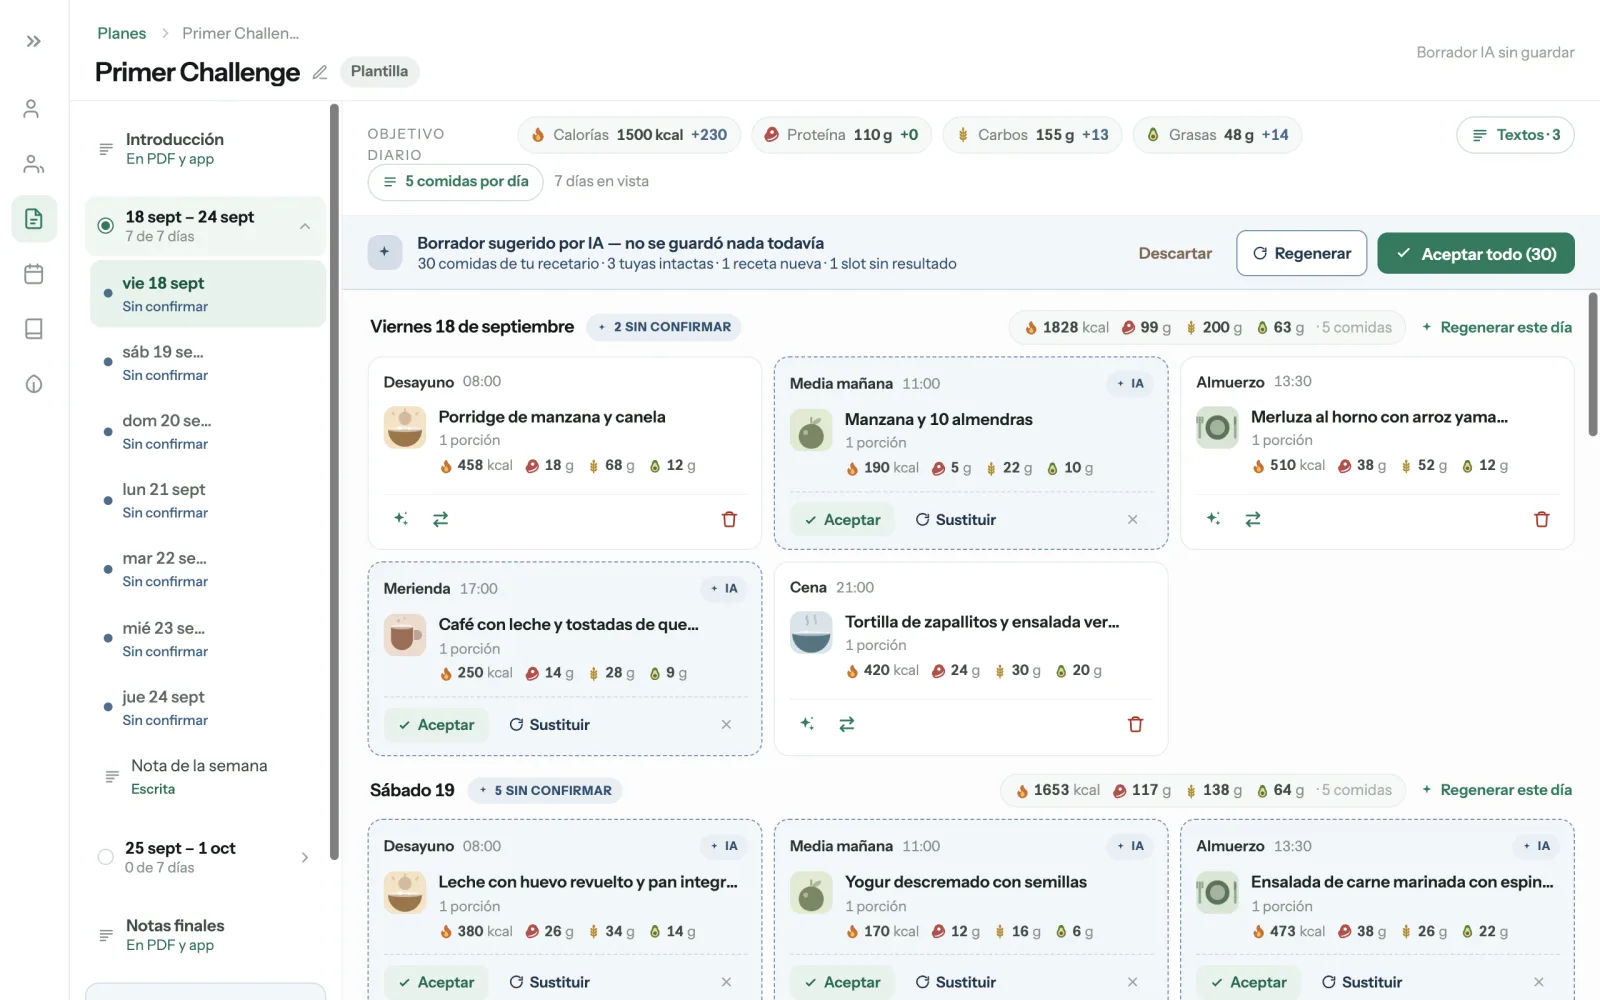This screenshot has height=1000, width=1600.
Task: Click the Regenerar button
Action: click(1301, 254)
